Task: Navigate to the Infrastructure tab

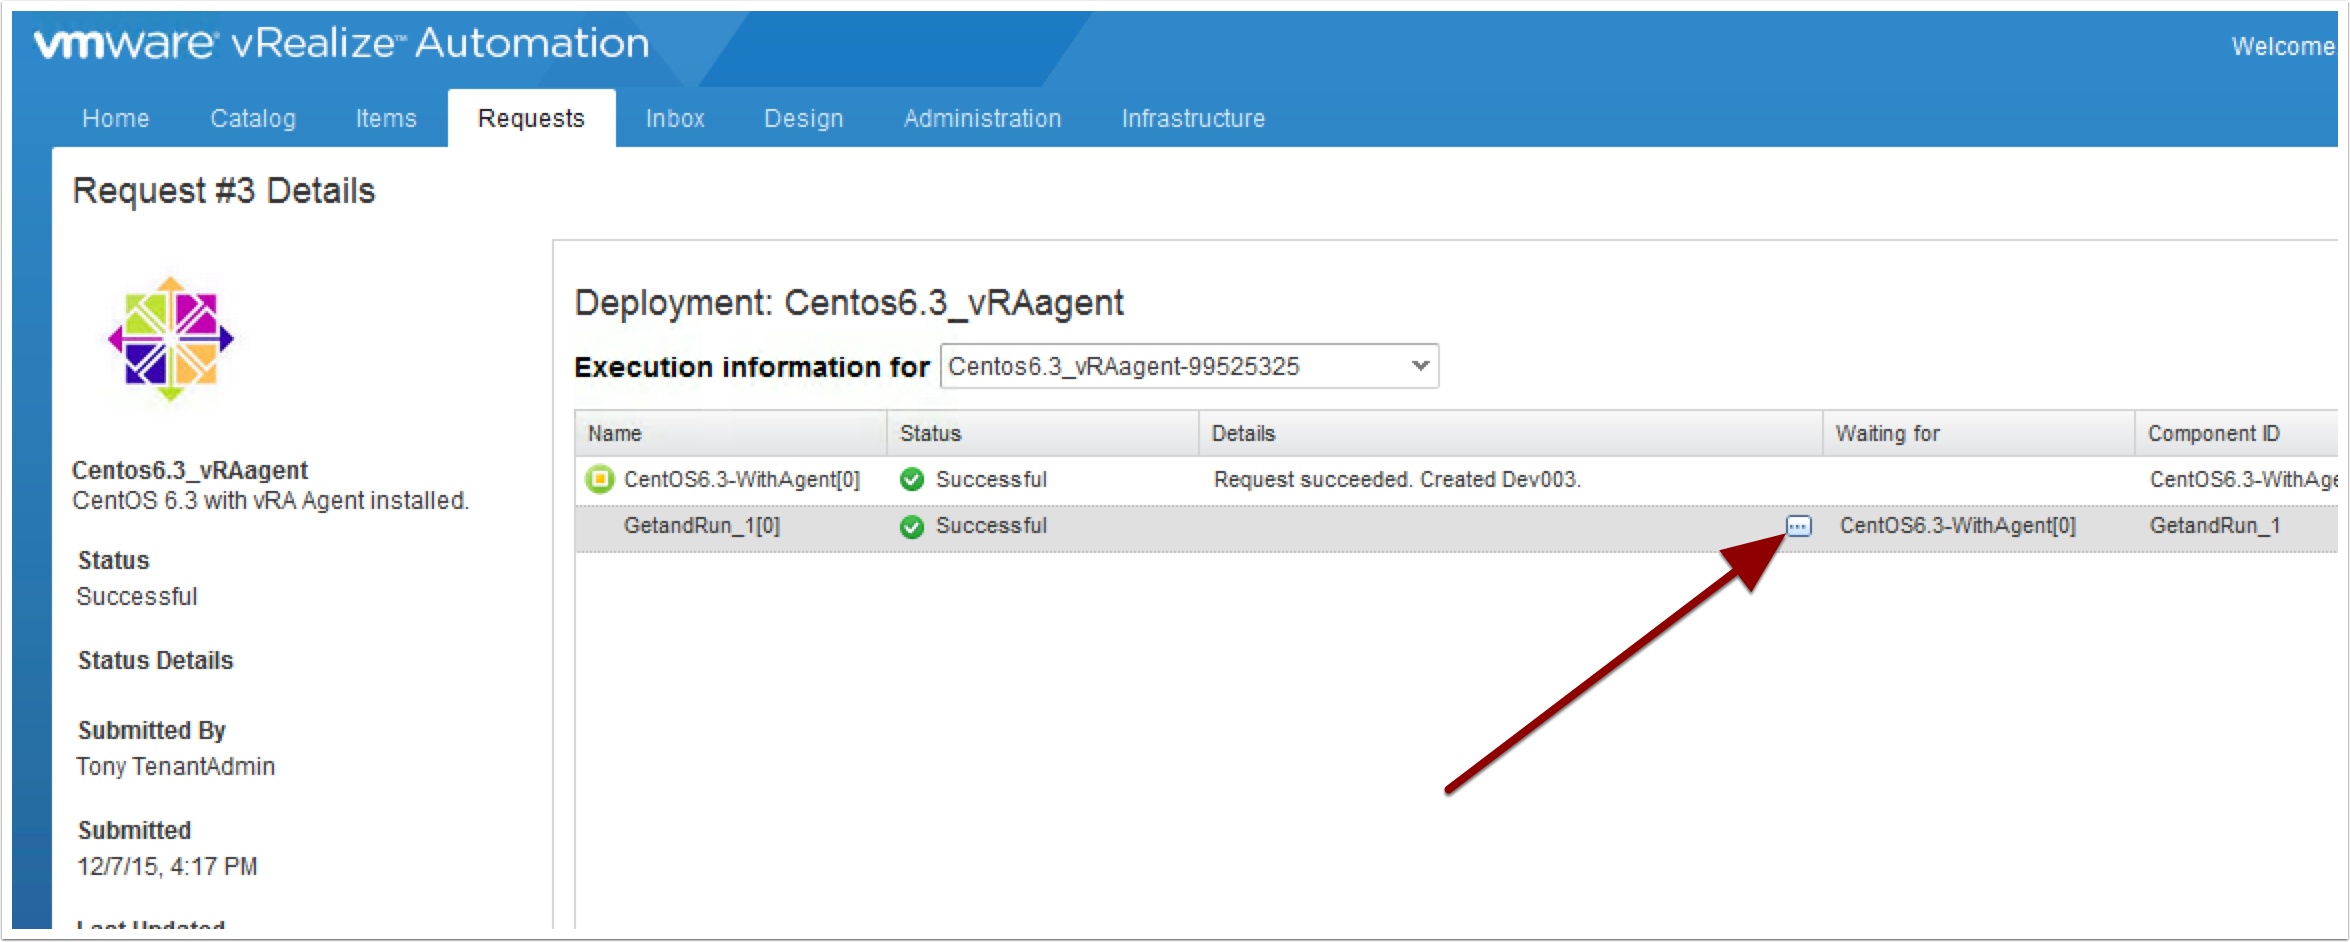Action: 1193,119
